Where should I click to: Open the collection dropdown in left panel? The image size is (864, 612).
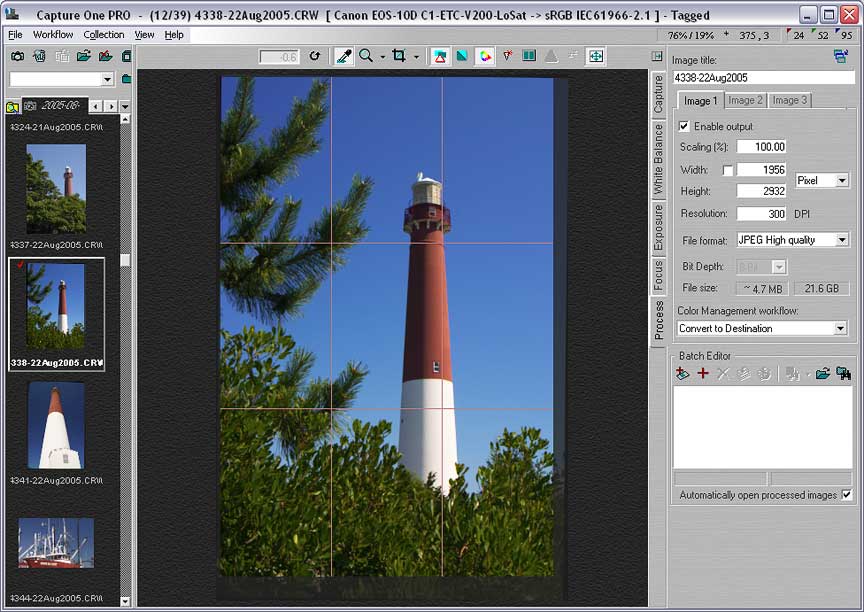click(107, 79)
